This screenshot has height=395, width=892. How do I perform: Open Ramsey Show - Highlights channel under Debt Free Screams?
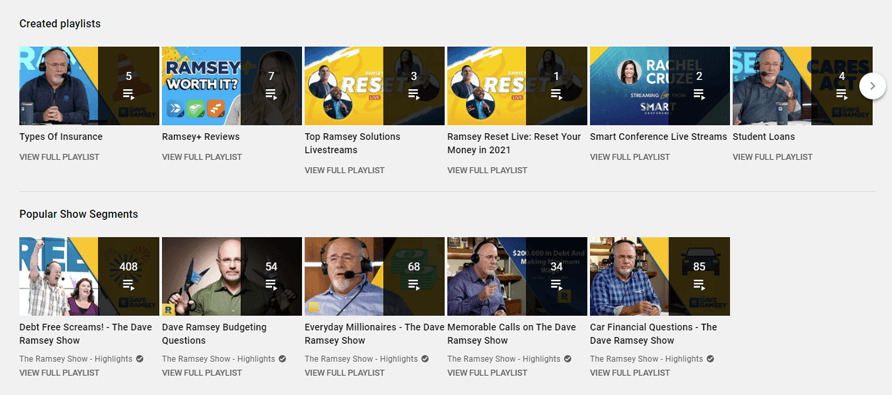(76, 359)
